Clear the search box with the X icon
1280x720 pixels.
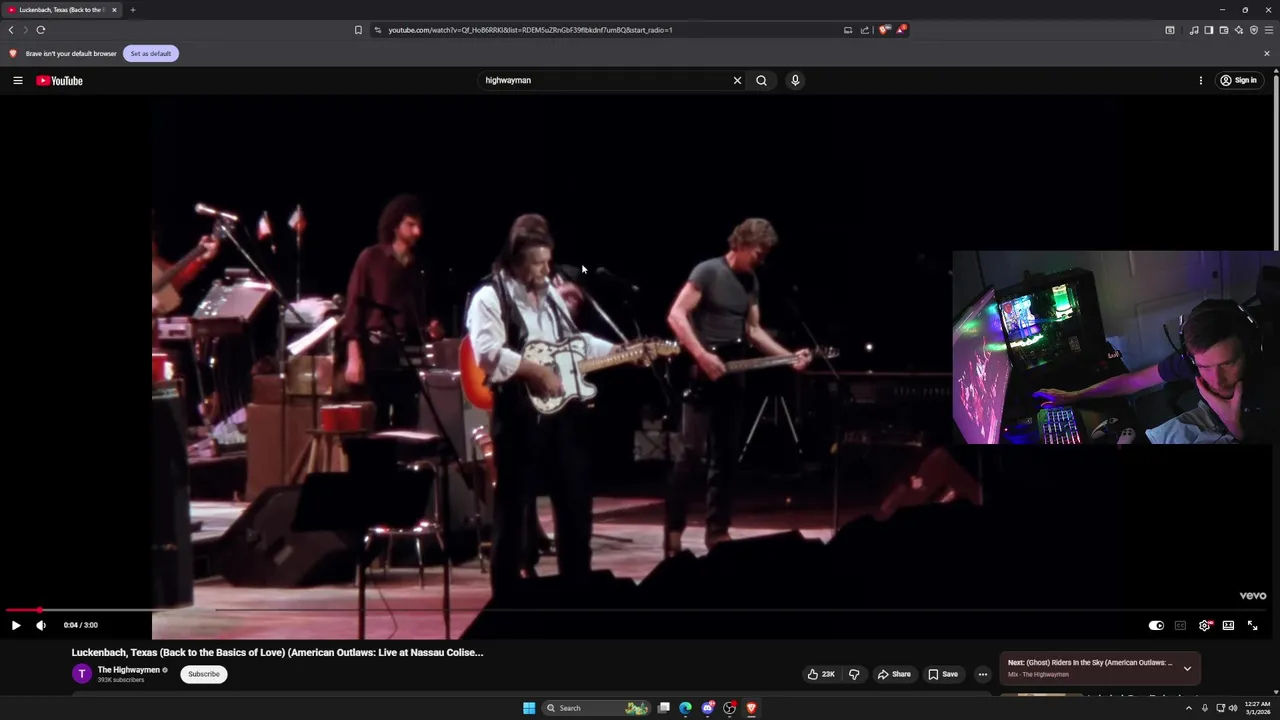[x=738, y=81]
